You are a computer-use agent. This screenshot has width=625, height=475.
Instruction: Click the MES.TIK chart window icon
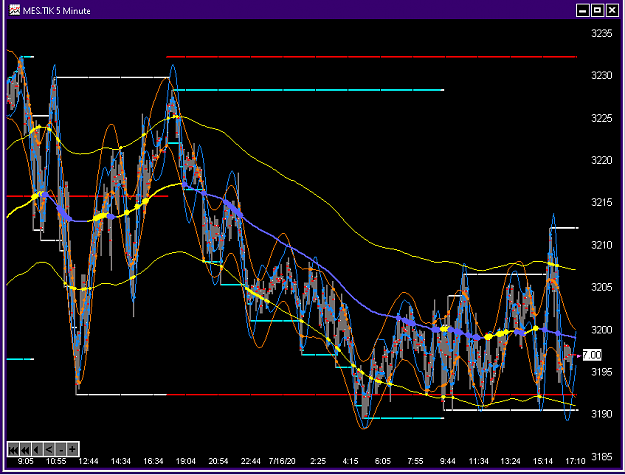click(x=15, y=10)
